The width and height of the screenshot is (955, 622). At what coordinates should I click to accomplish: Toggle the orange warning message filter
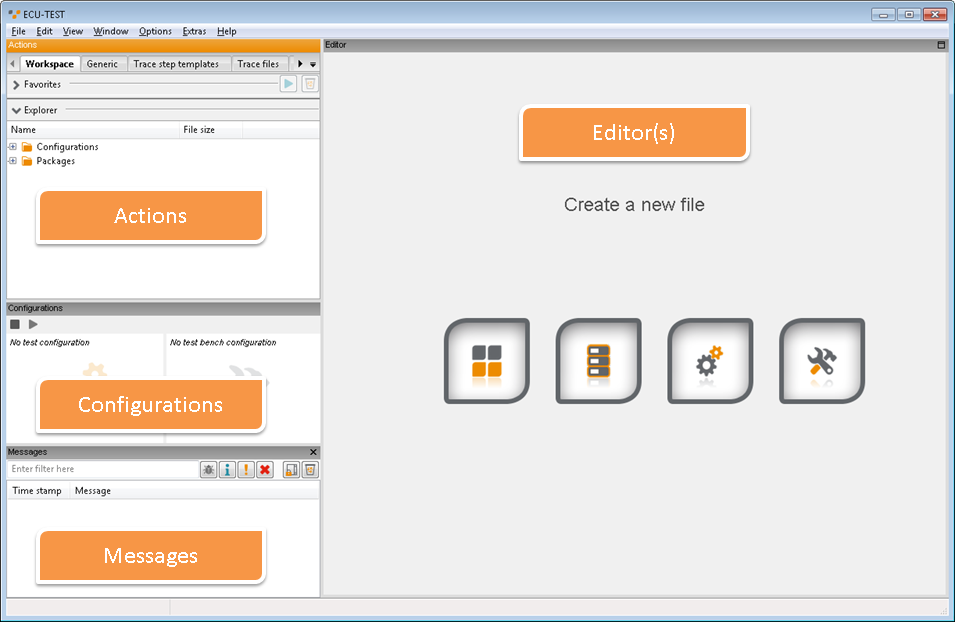click(246, 470)
